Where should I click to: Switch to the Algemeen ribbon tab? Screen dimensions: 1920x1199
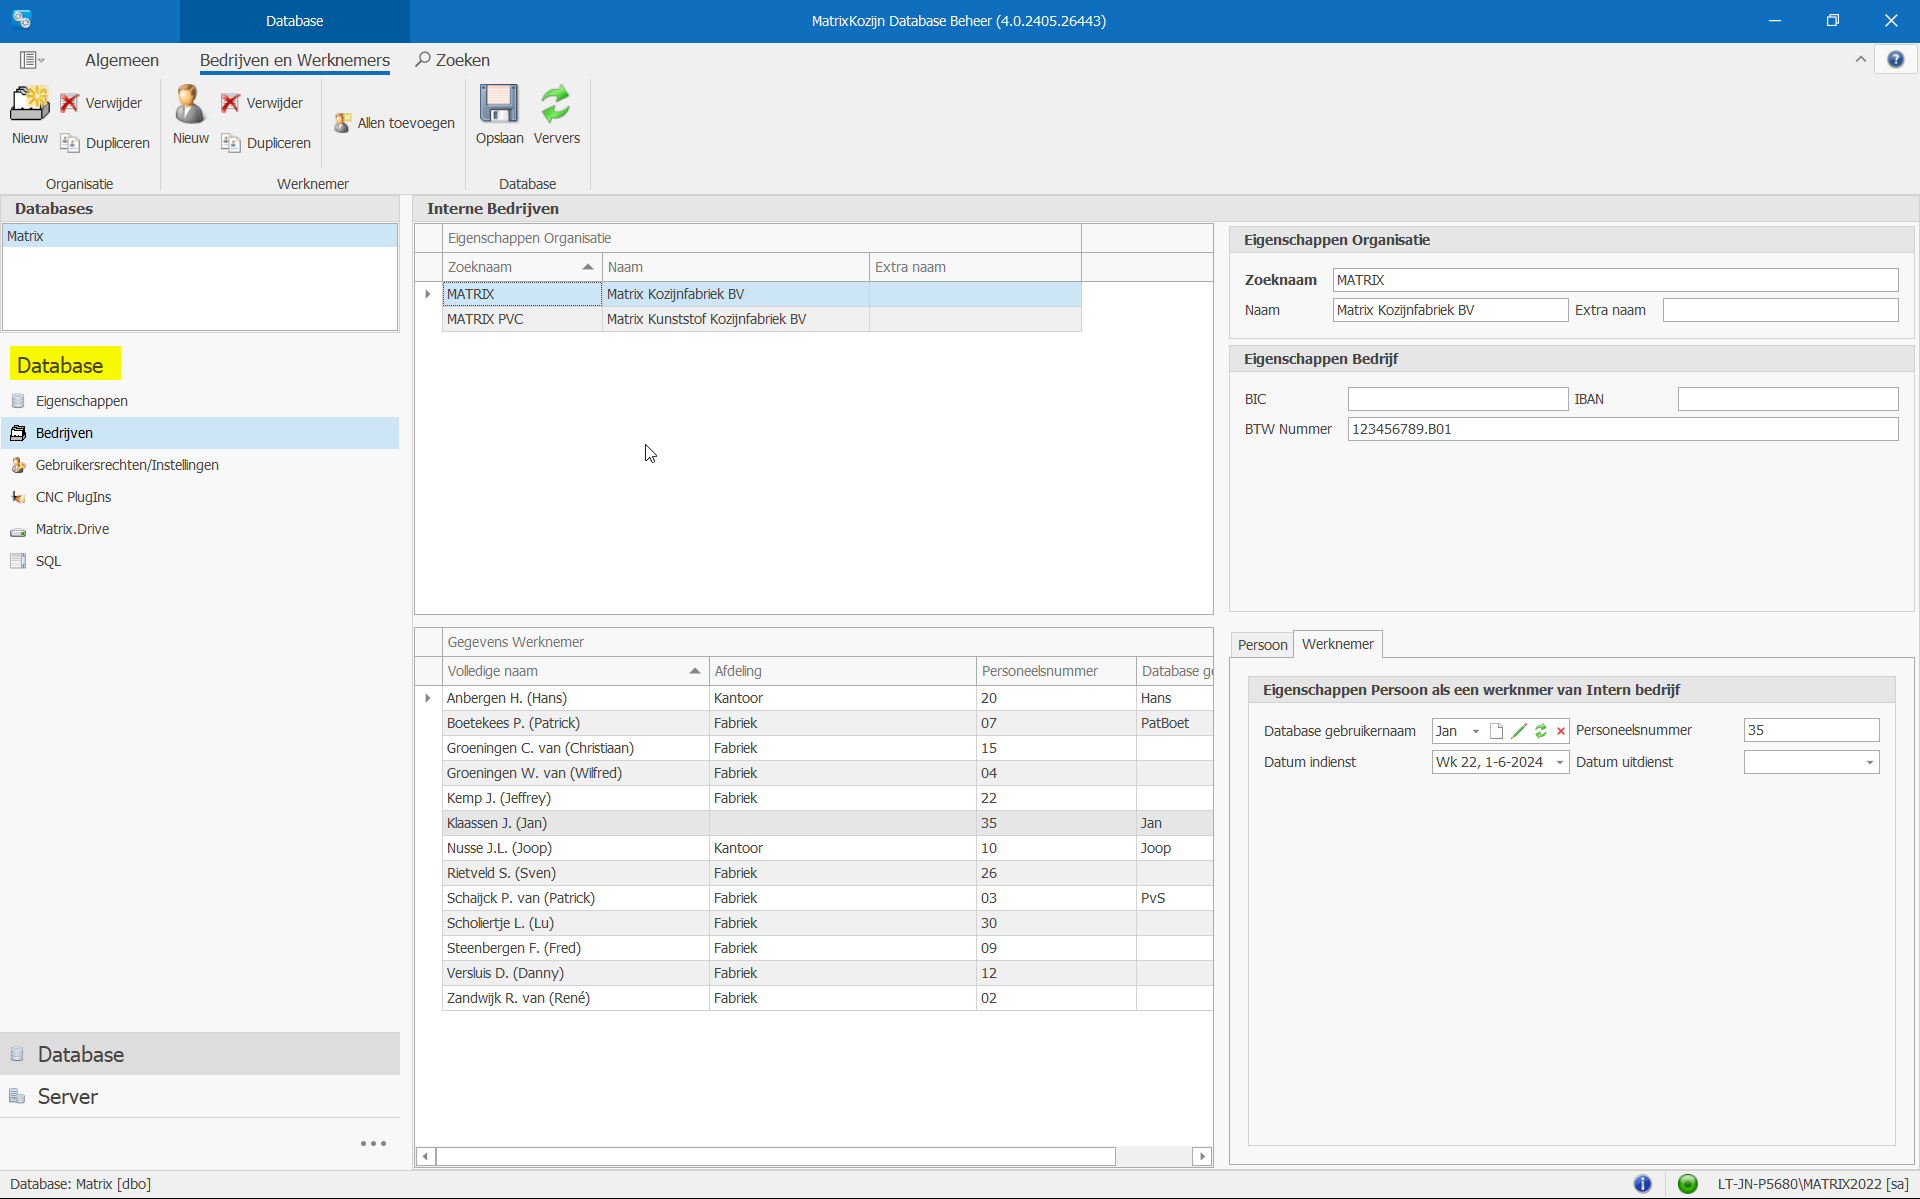click(x=122, y=60)
